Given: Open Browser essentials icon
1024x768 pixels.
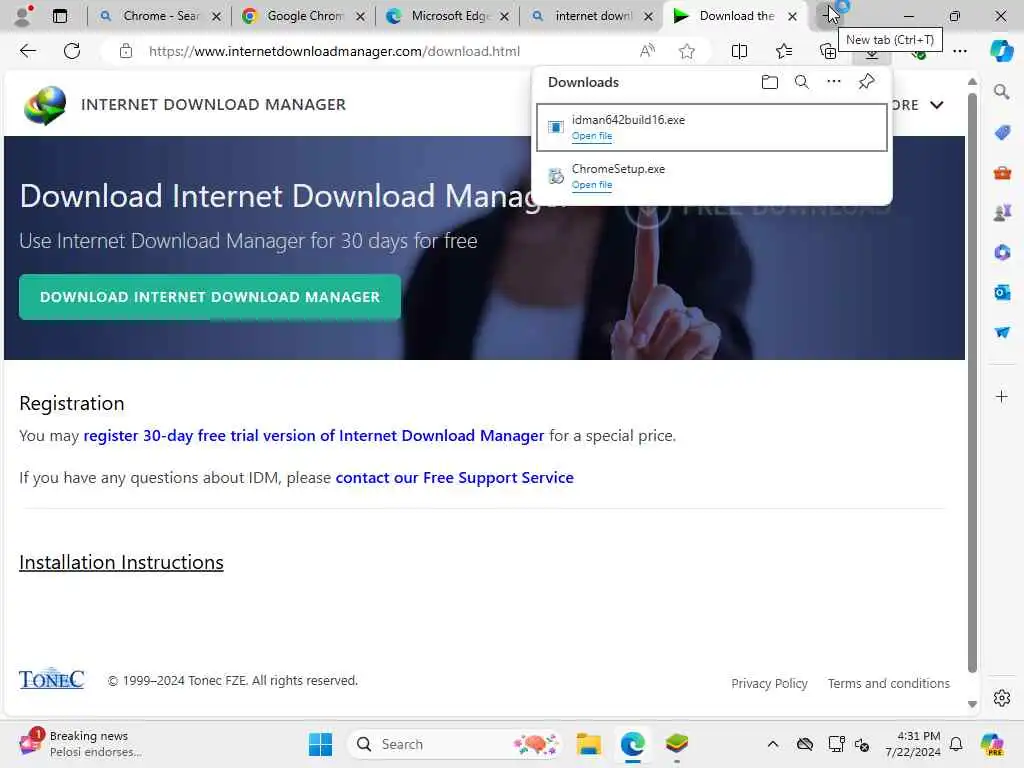Looking at the screenshot, I should pyautogui.click(x=918, y=55).
